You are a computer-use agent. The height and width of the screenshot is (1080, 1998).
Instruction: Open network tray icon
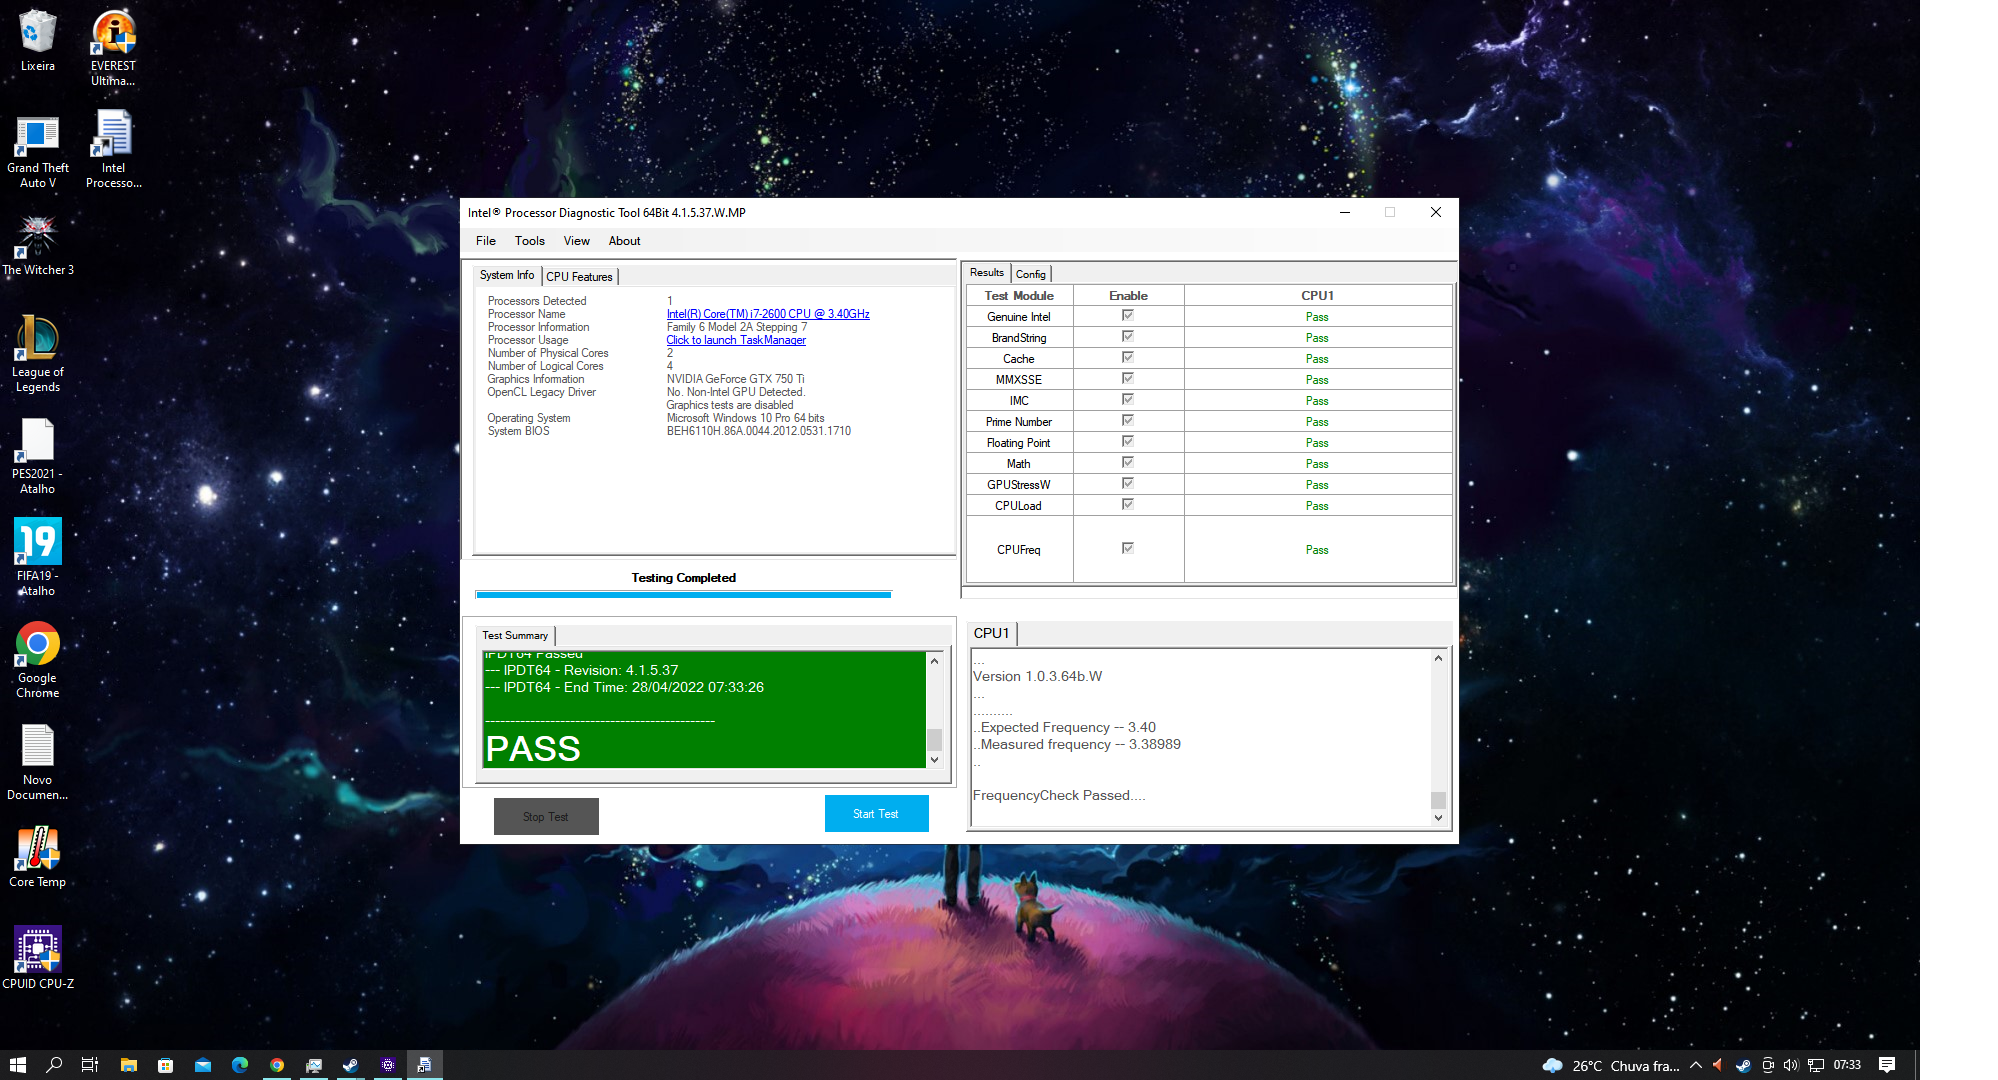1816,1065
